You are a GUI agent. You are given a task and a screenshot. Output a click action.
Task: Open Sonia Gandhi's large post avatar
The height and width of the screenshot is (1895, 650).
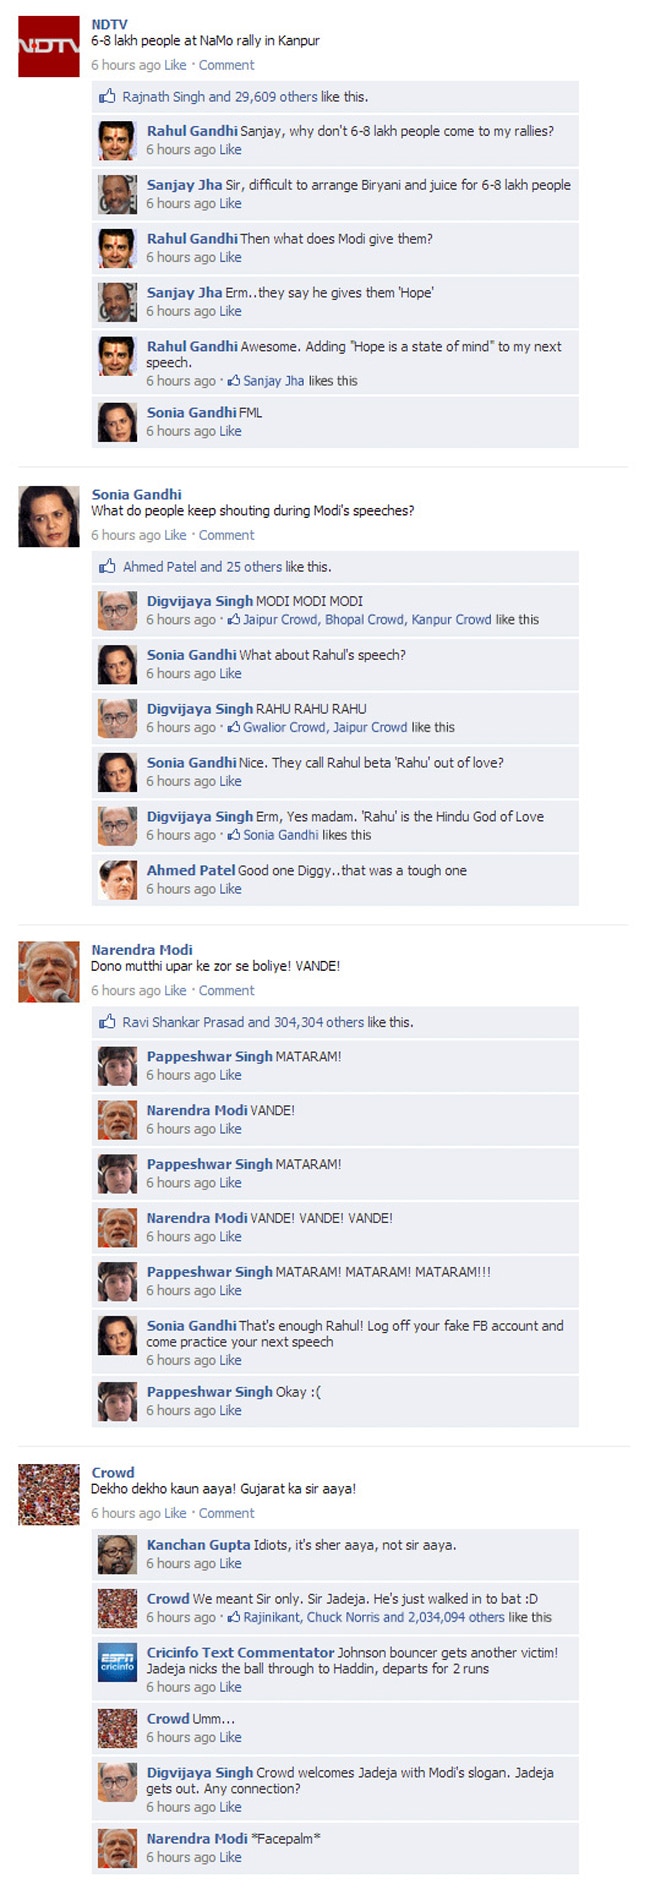(48, 516)
